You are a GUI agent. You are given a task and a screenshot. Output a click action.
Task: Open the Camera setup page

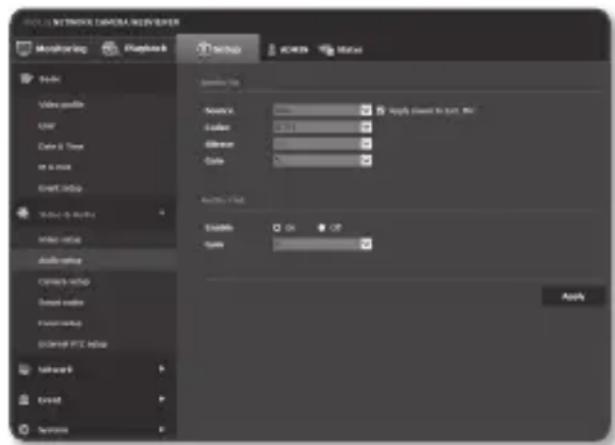pyautogui.click(x=64, y=282)
